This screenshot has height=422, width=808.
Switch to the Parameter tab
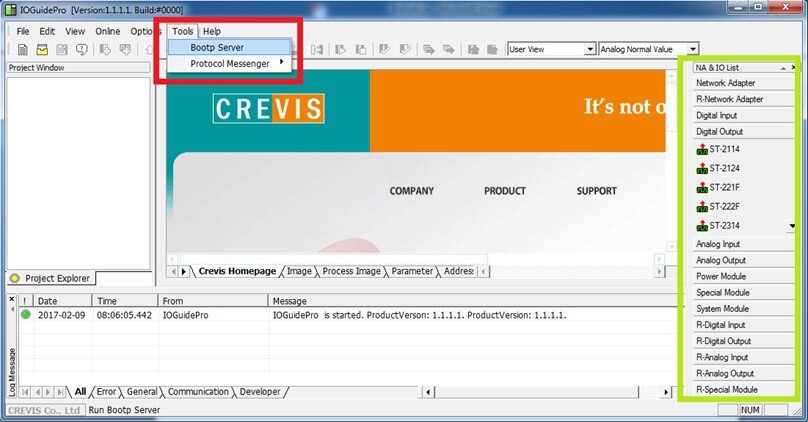point(412,271)
